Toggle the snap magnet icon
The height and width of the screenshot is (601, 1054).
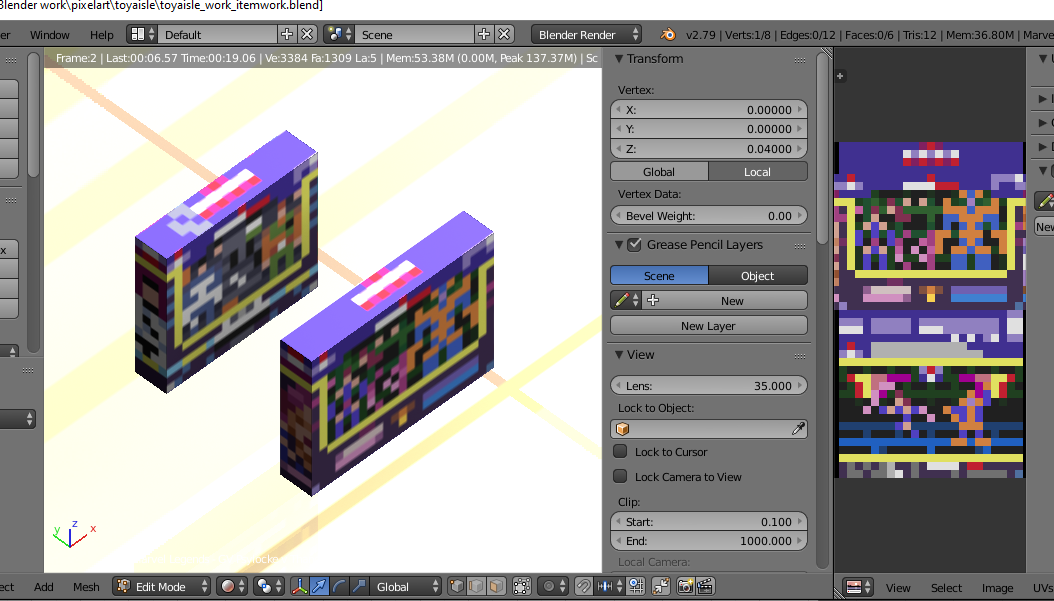583,587
